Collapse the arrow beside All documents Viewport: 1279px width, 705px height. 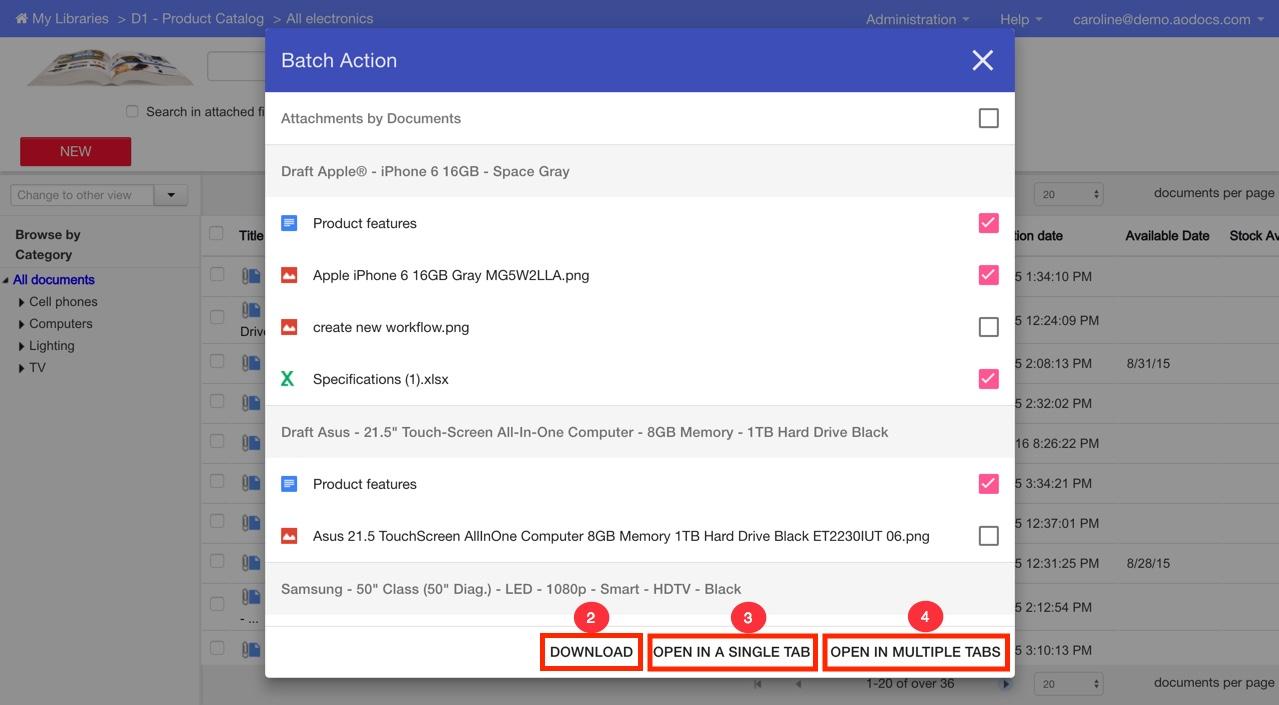coord(6,280)
